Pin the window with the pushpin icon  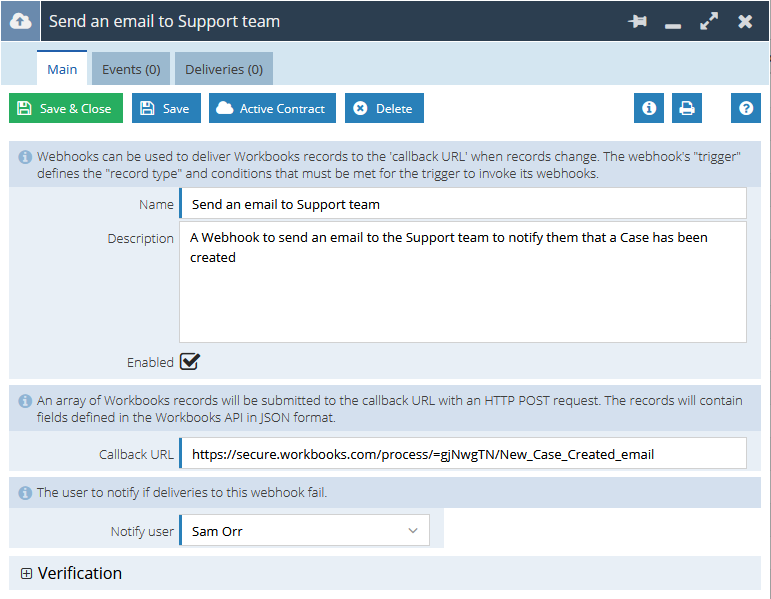[x=638, y=21]
